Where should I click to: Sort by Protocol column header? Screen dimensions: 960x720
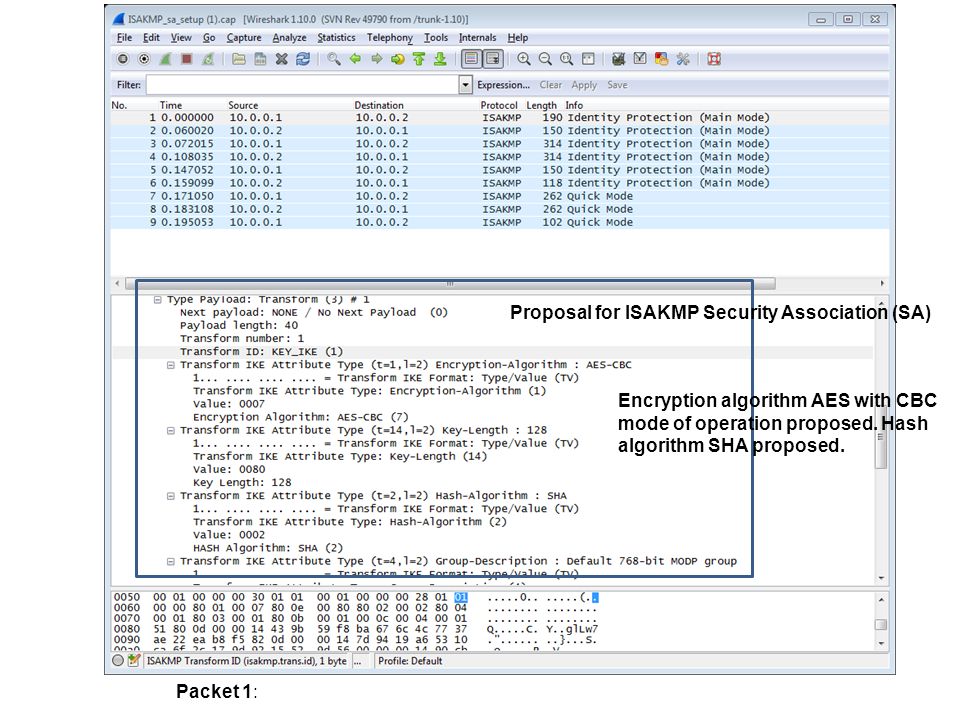[498, 105]
